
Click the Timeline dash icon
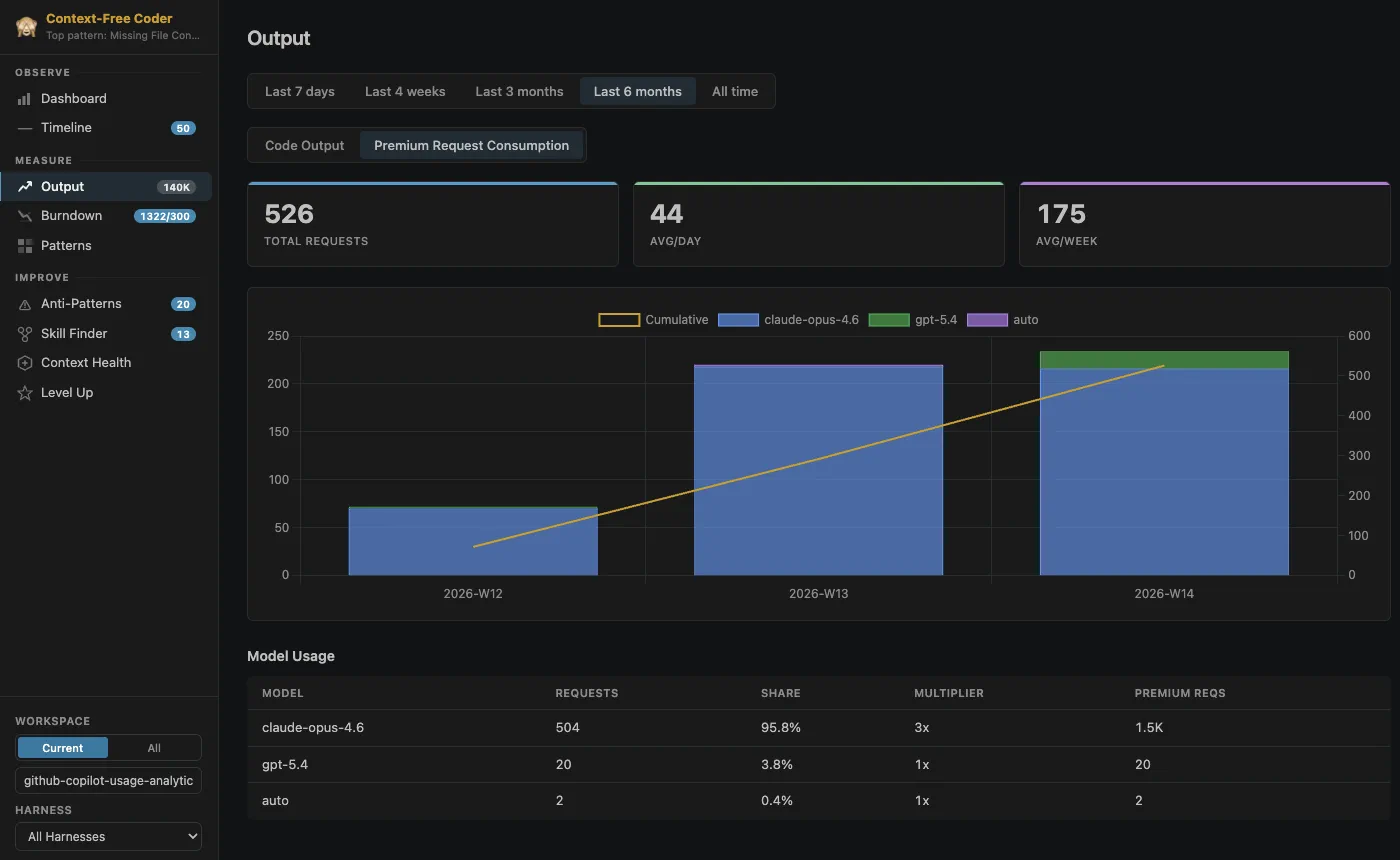(25, 128)
